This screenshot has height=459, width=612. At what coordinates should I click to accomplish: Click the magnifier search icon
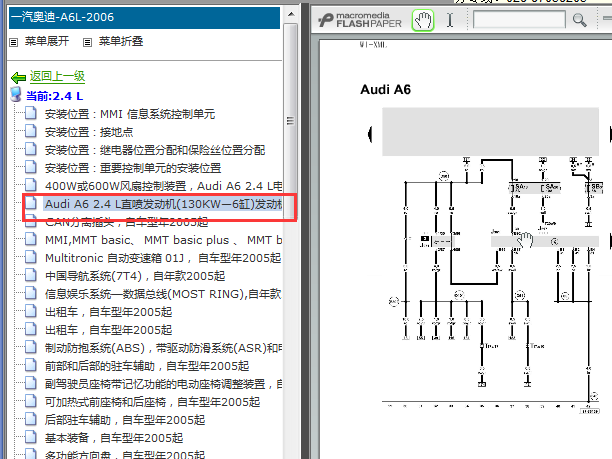tap(579, 20)
